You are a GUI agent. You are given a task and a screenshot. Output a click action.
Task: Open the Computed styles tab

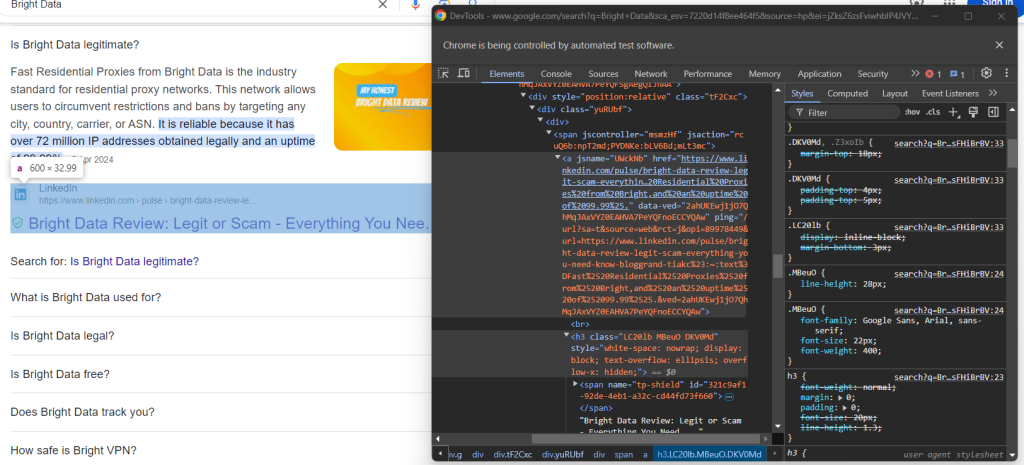(x=847, y=93)
